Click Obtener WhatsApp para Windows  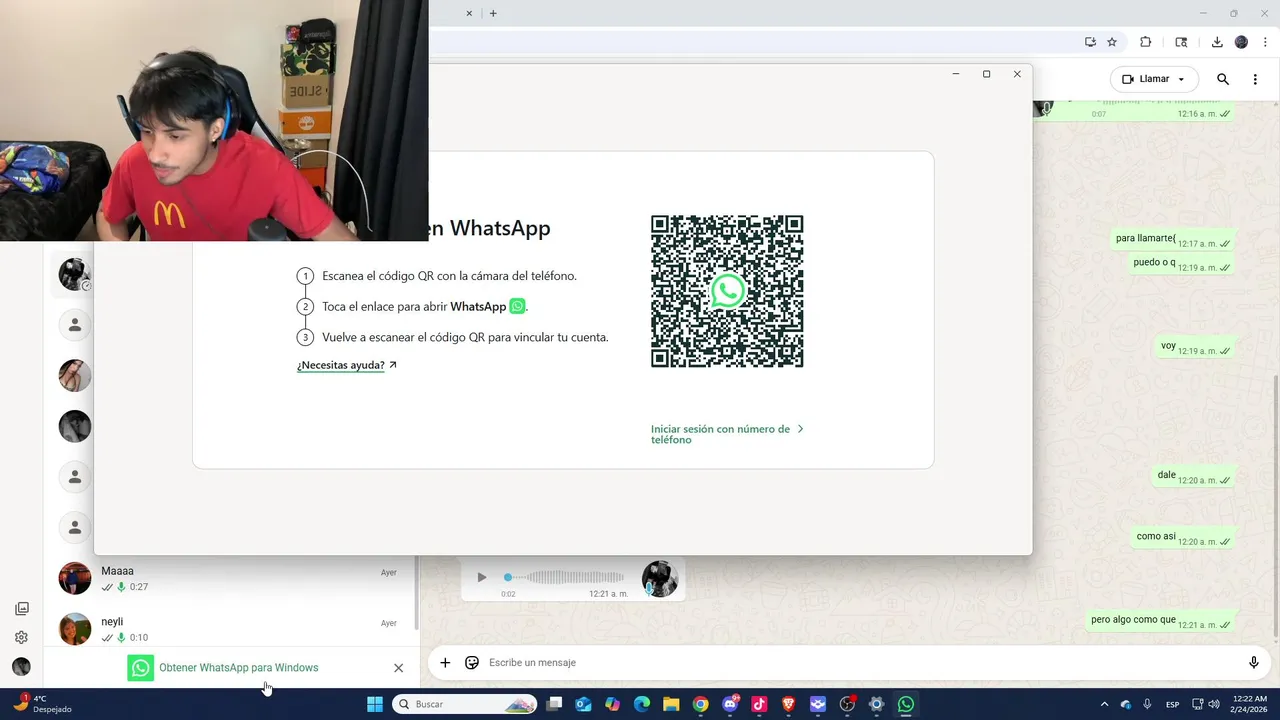(x=238, y=668)
